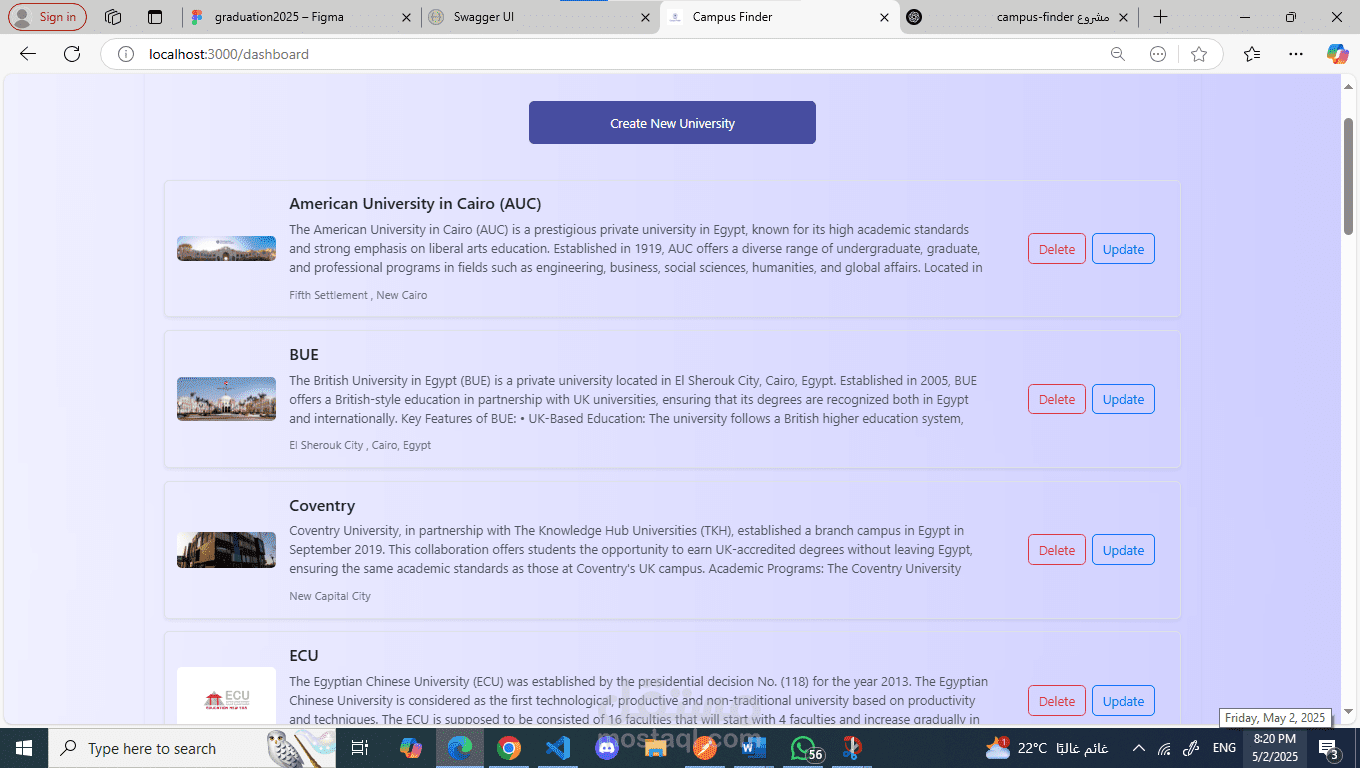The image size is (1360, 768).
Task: Click the Coventry building thumbnail
Action: [x=226, y=550]
